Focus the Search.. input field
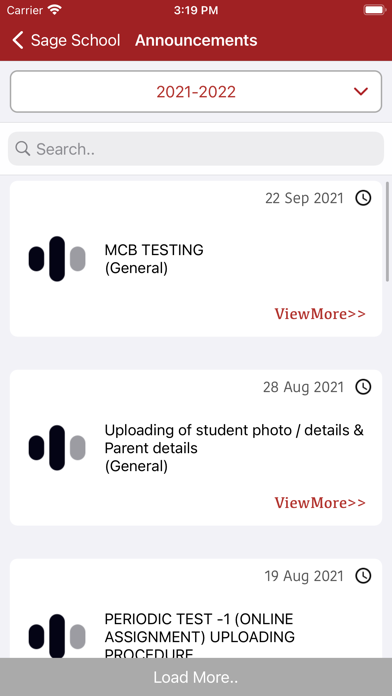This screenshot has height=696, width=392. tap(196, 149)
